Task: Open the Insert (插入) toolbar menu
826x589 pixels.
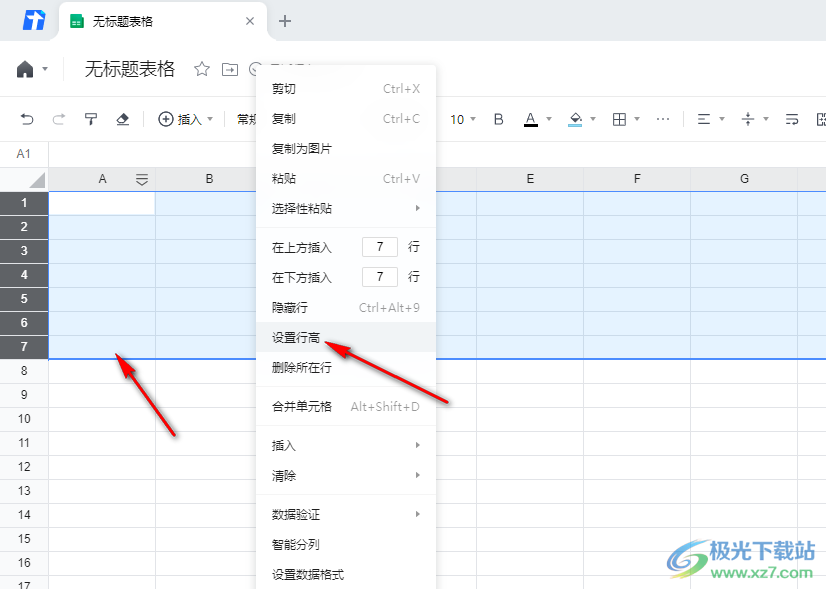Action: pyautogui.click(x=185, y=120)
